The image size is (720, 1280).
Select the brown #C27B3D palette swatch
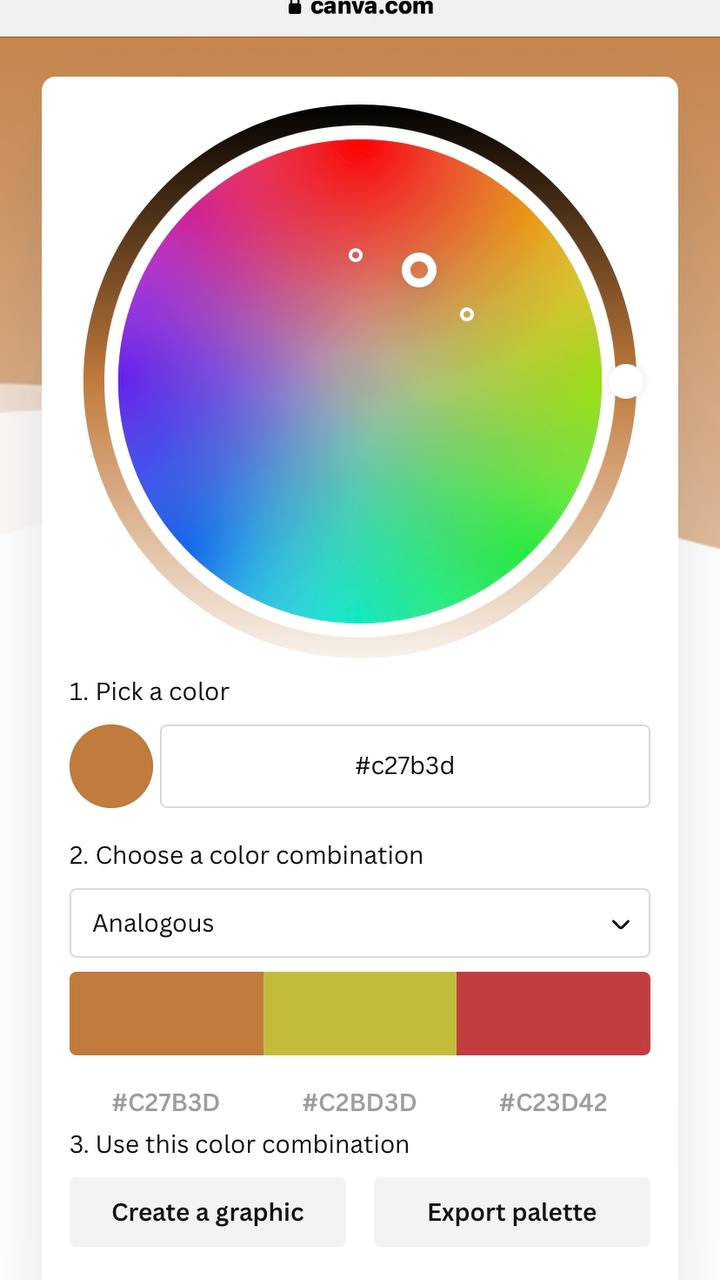pyautogui.click(x=166, y=1013)
